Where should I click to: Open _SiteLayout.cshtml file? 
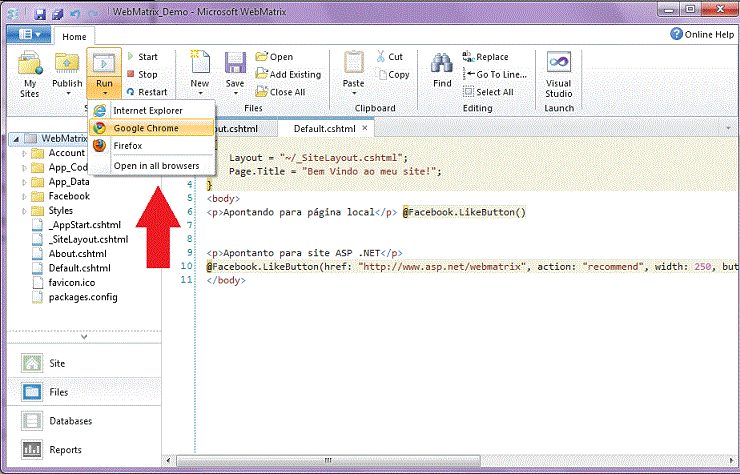coord(80,239)
